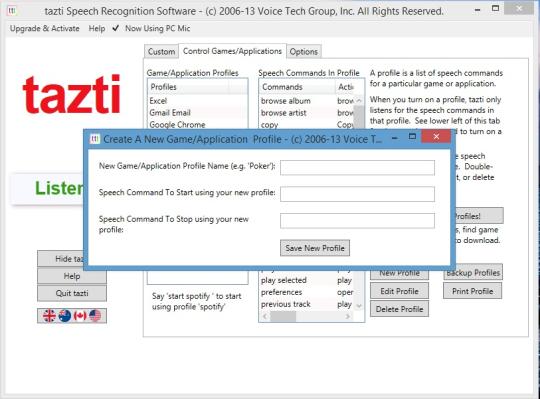
Task: Click the tazti icon in main title bar
Action: (12, 11)
